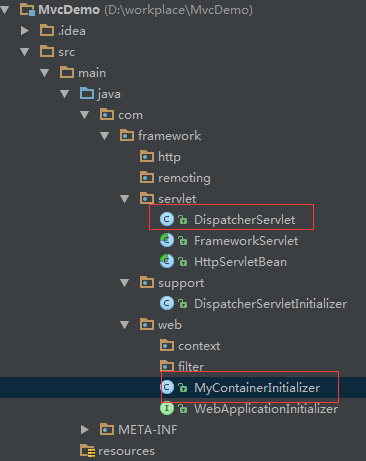Click the support package icon
The height and width of the screenshot is (461, 366).
(147, 282)
